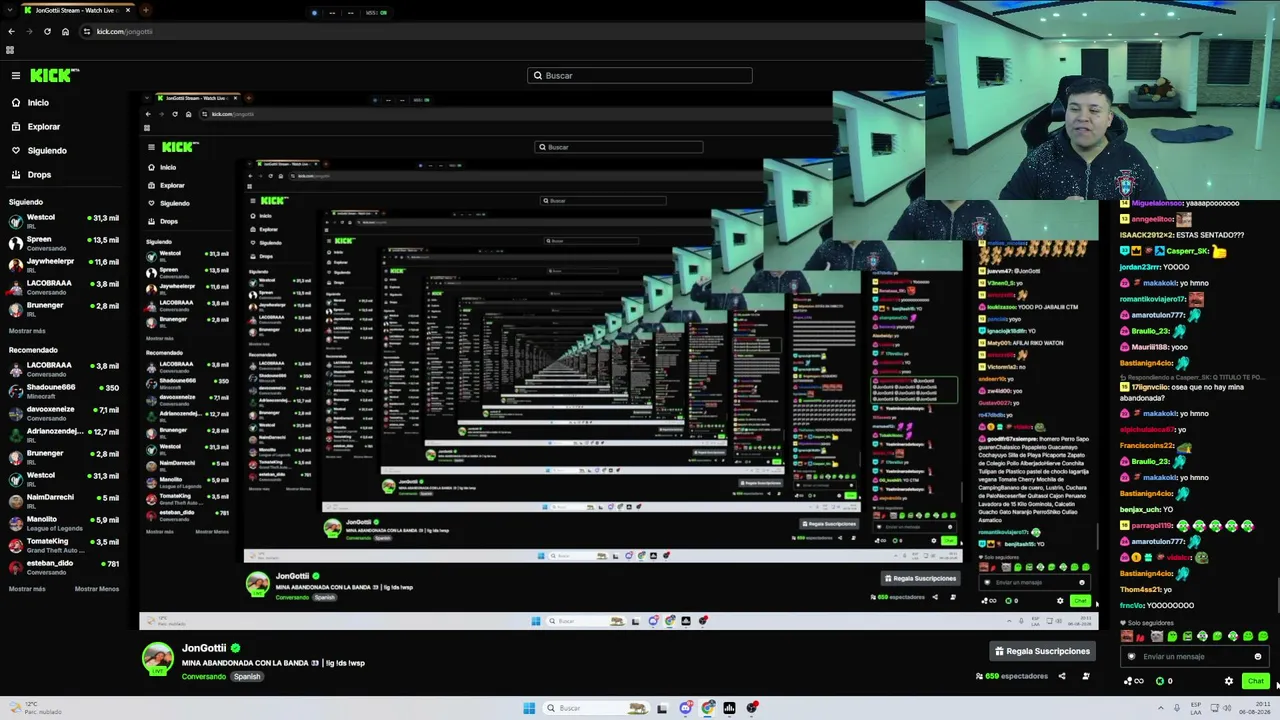This screenshot has width=1280, height=720.
Task: Click the user icon beside share
Action: (1086, 676)
